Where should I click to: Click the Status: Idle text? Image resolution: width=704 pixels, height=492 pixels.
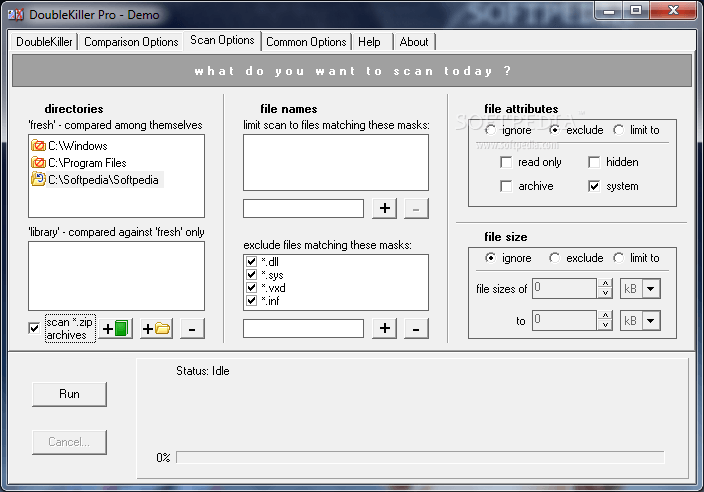pyautogui.click(x=203, y=371)
